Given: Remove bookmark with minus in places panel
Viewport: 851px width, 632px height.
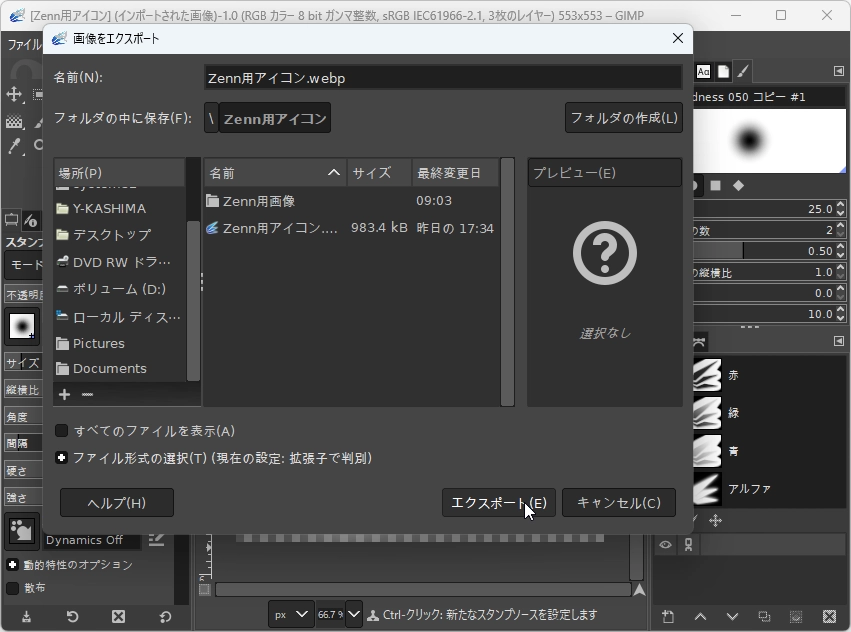Looking at the screenshot, I should tap(87, 394).
